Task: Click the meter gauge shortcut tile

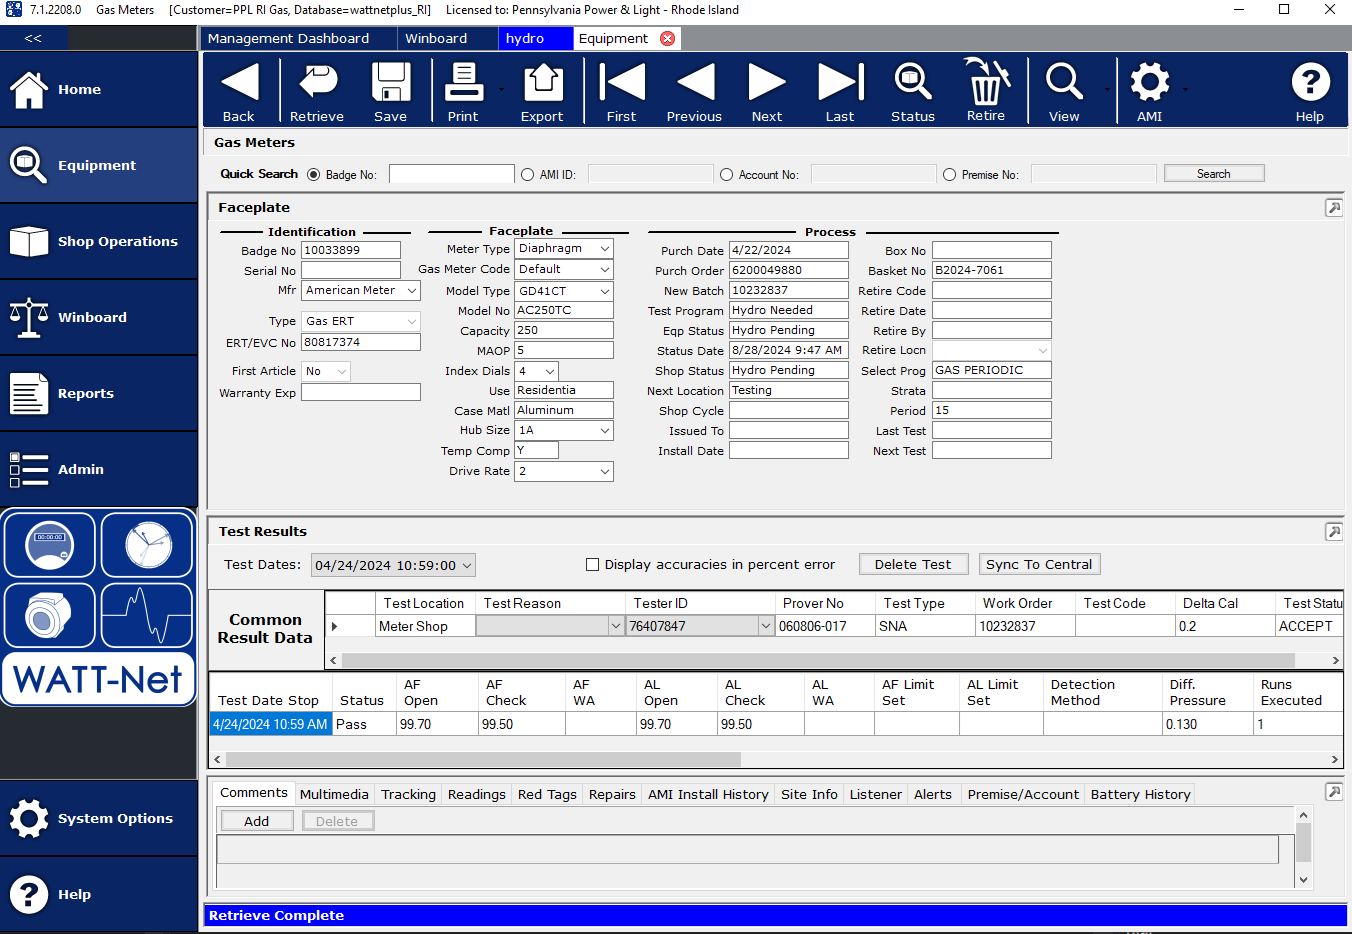Action: coord(50,545)
